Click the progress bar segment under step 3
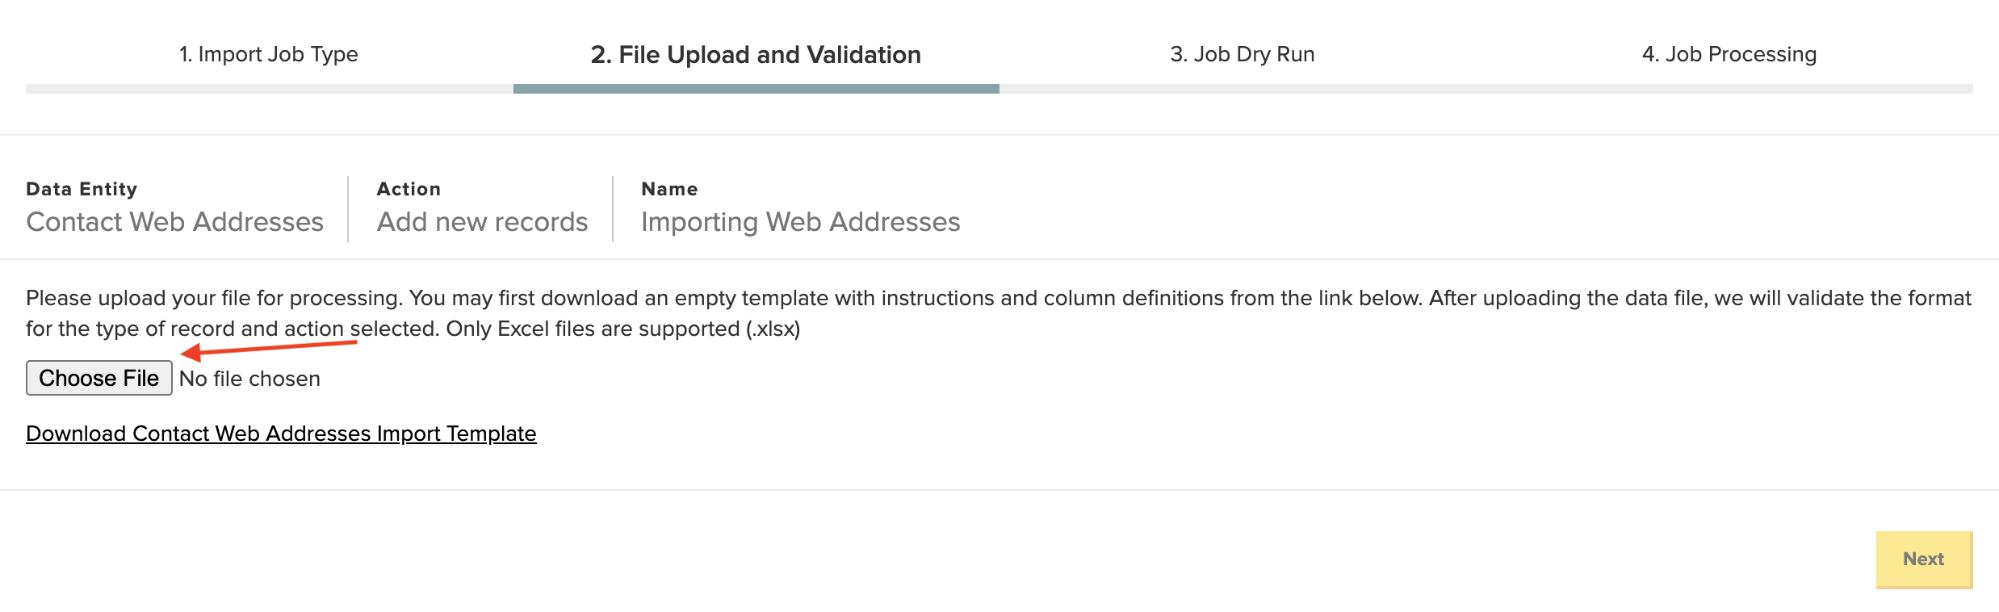Screen dimensions: 1999x612 (x=1242, y=89)
